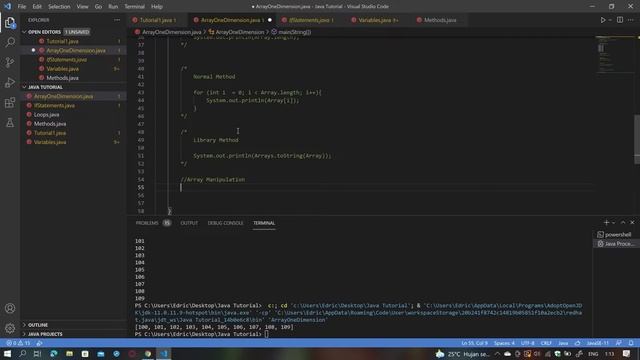
Task: Open Task View on the taskbar
Action: [37, 353]
